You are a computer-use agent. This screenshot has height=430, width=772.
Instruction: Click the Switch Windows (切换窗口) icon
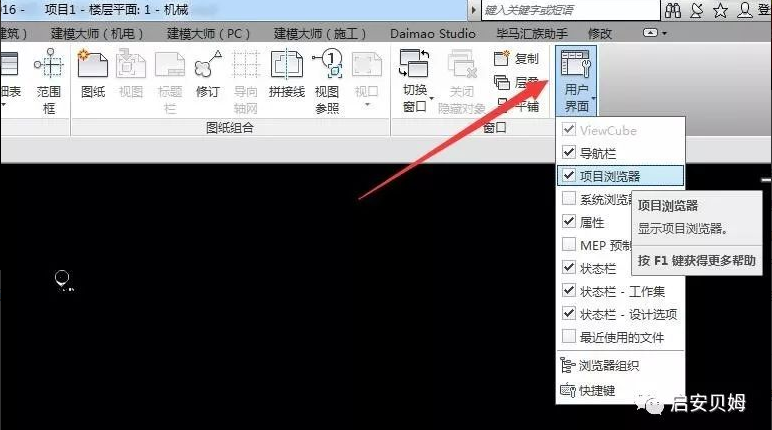pyautogui.click(x=414, y=64)
